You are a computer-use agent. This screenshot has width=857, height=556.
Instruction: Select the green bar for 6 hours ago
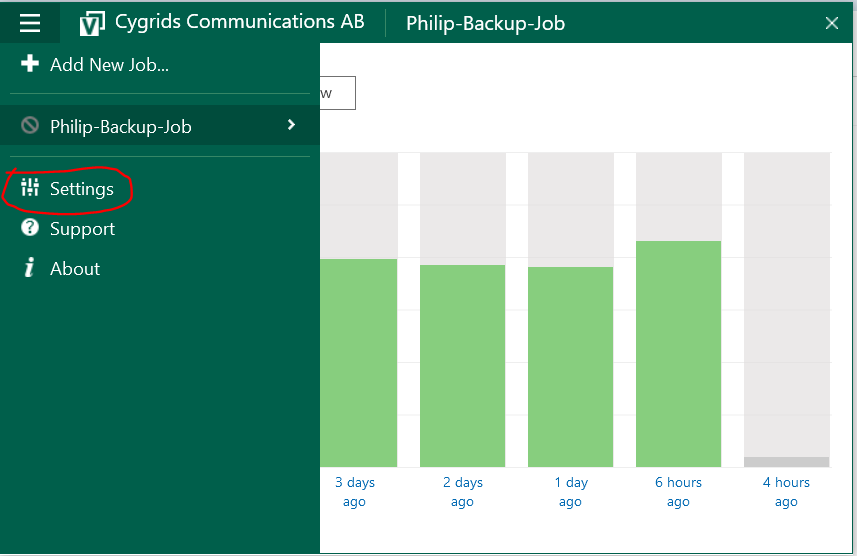[678, 353]
